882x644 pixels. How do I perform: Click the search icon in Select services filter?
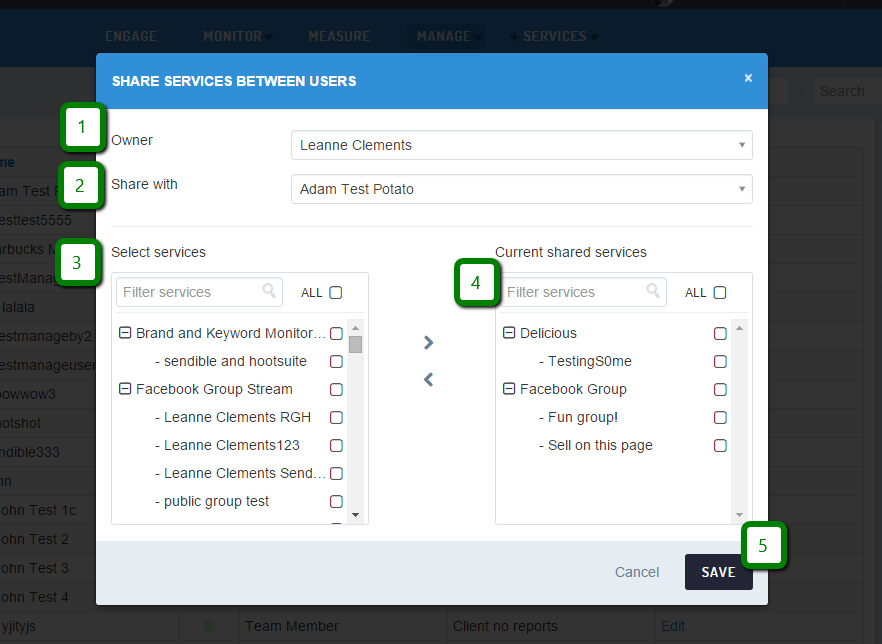pyautogui.click(x=269, y=290)
